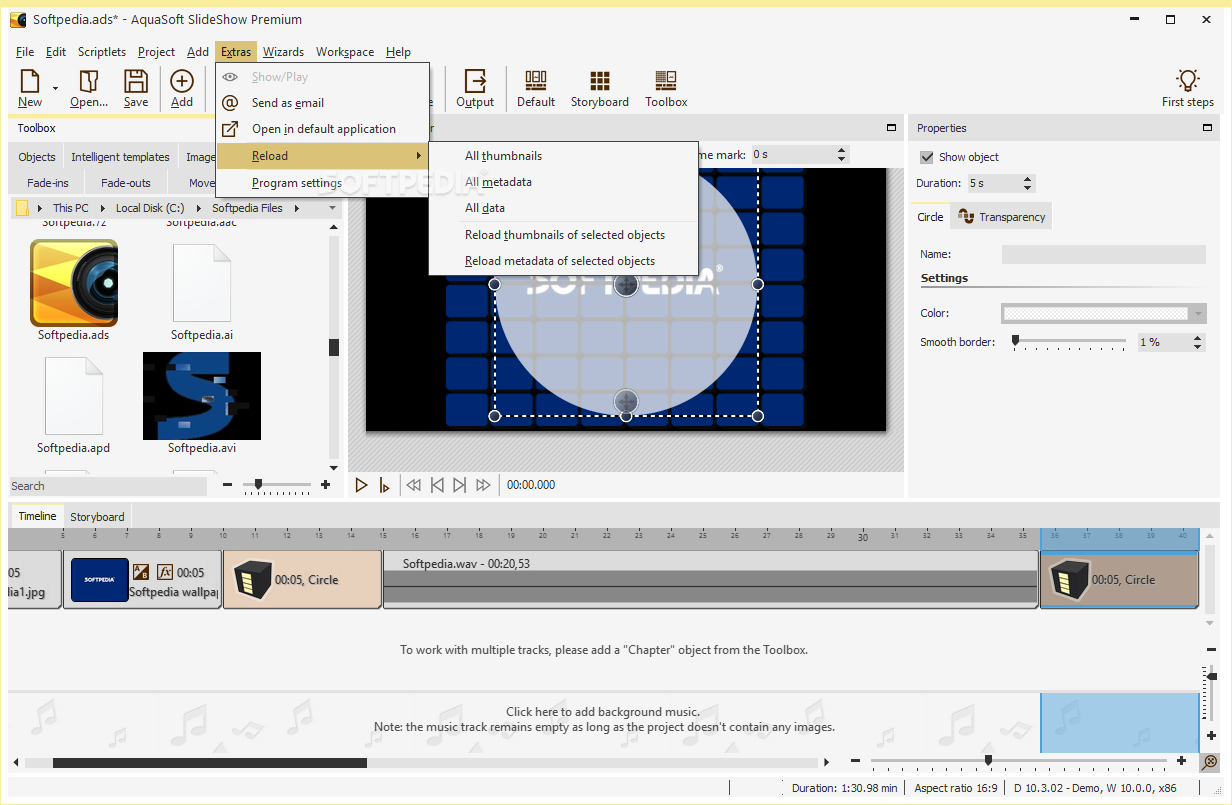This screenshot has width=1232, height=805.
Task: Choose Open in default application
Action: click(323, 129)
